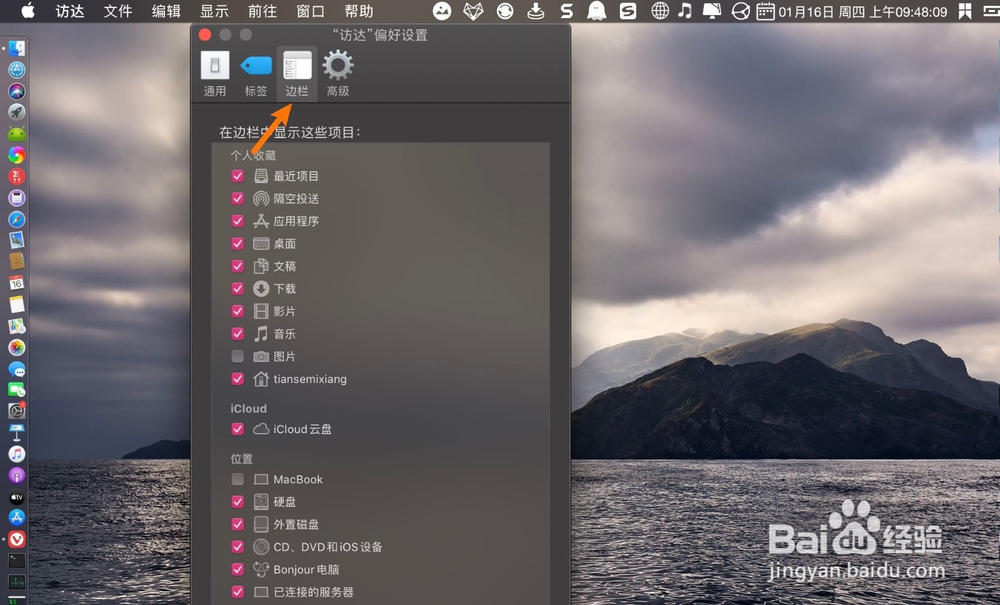
Task: Enable the 图片 sidebar checkbox
Action: pyautogui.click(x=237, y=356)
